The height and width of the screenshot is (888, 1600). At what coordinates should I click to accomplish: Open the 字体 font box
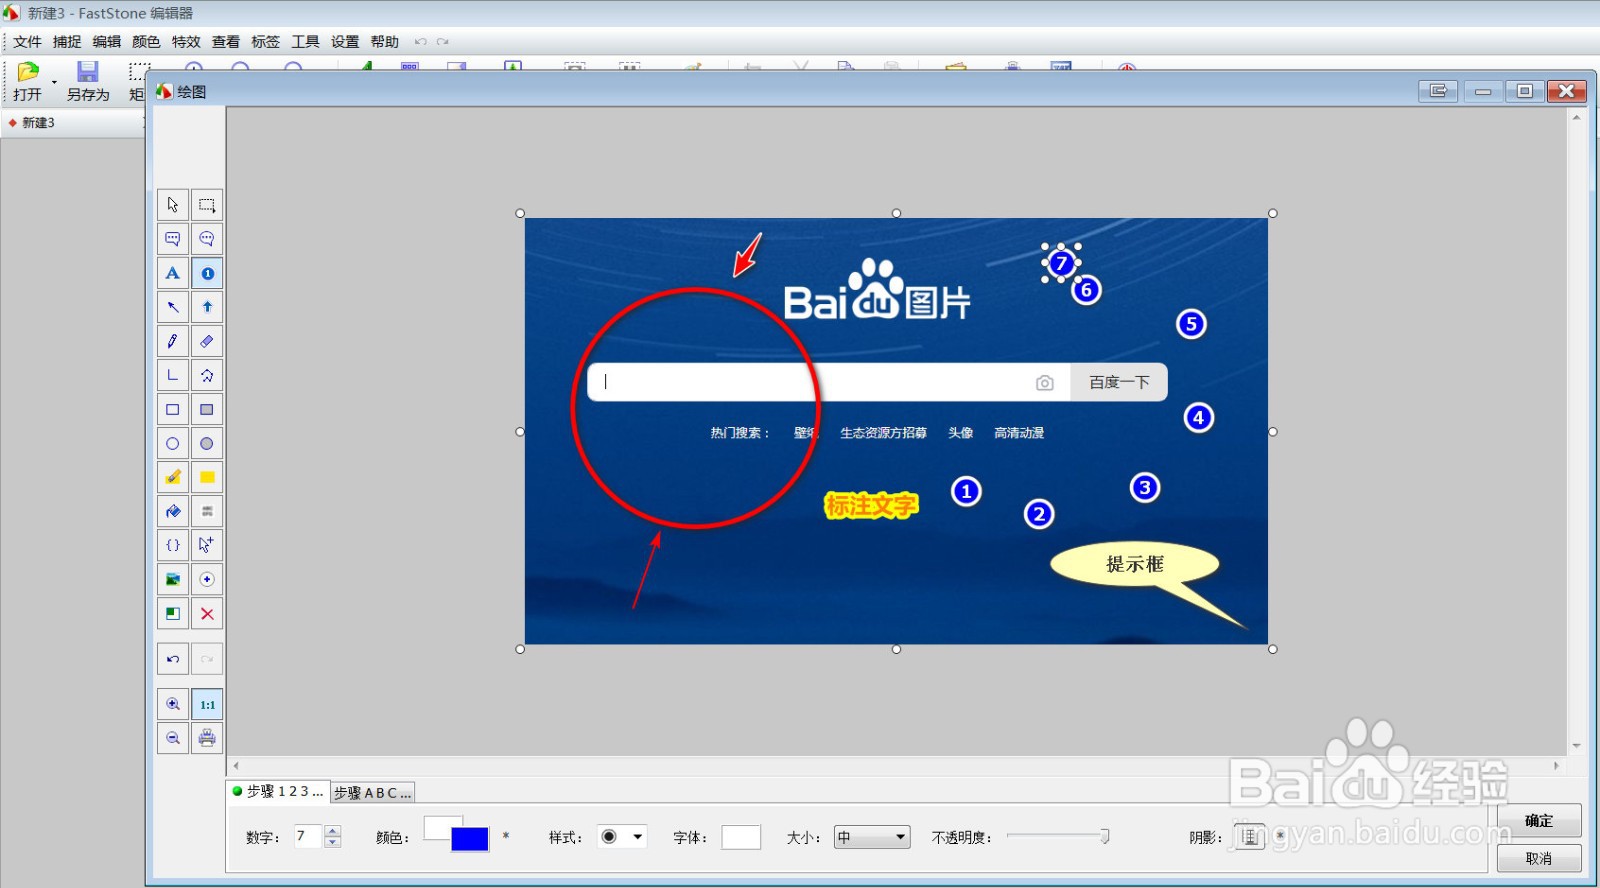click(x=741, y=837)
